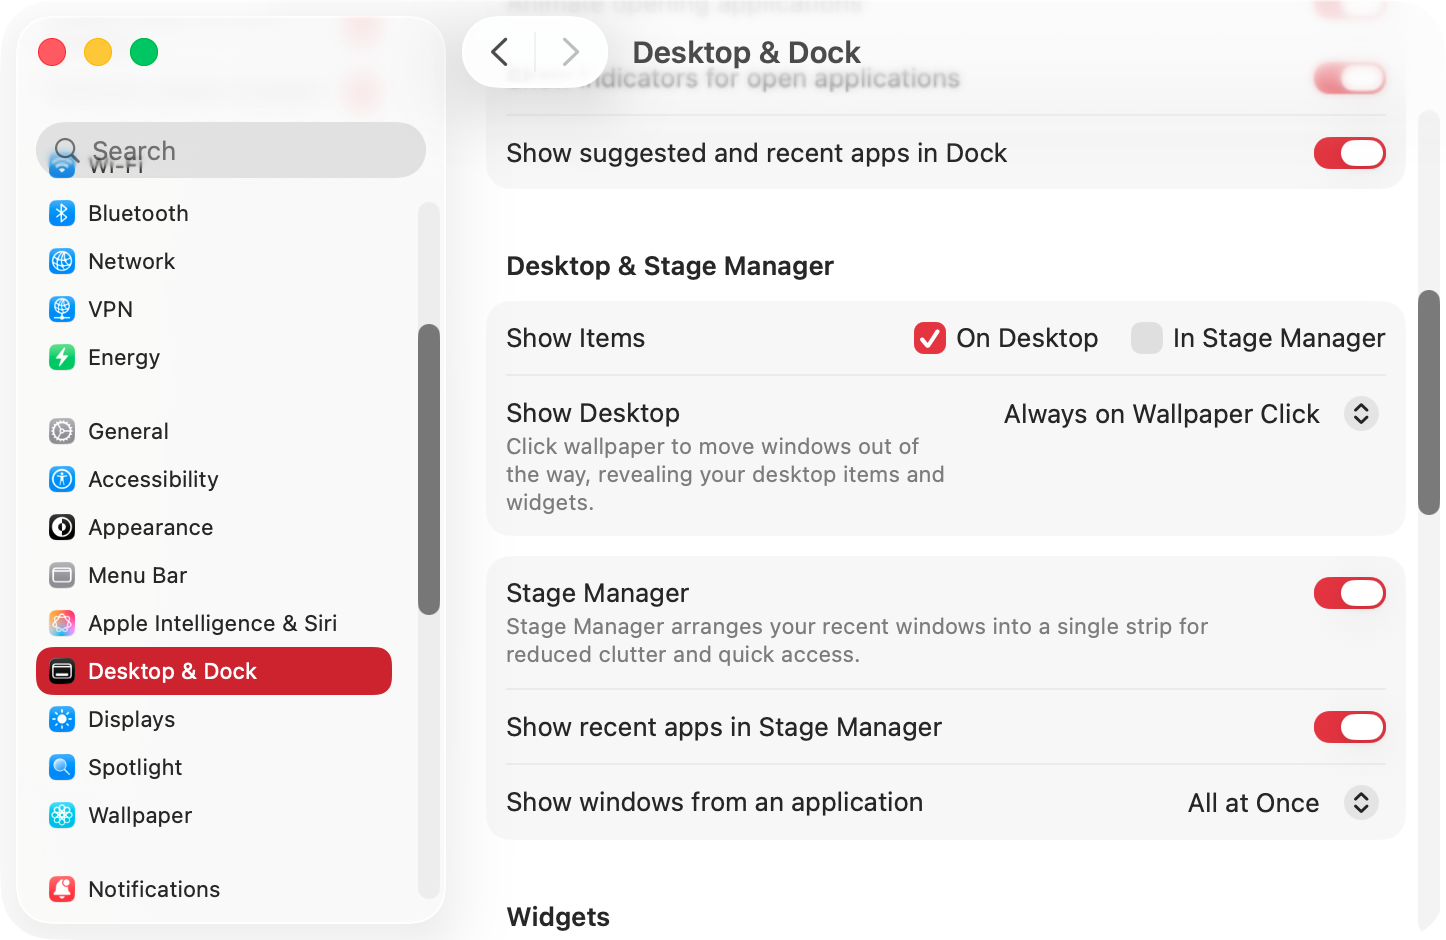Open Wallpaper settings
Viewport: 1446px width, 940px height.
(62, 815)
